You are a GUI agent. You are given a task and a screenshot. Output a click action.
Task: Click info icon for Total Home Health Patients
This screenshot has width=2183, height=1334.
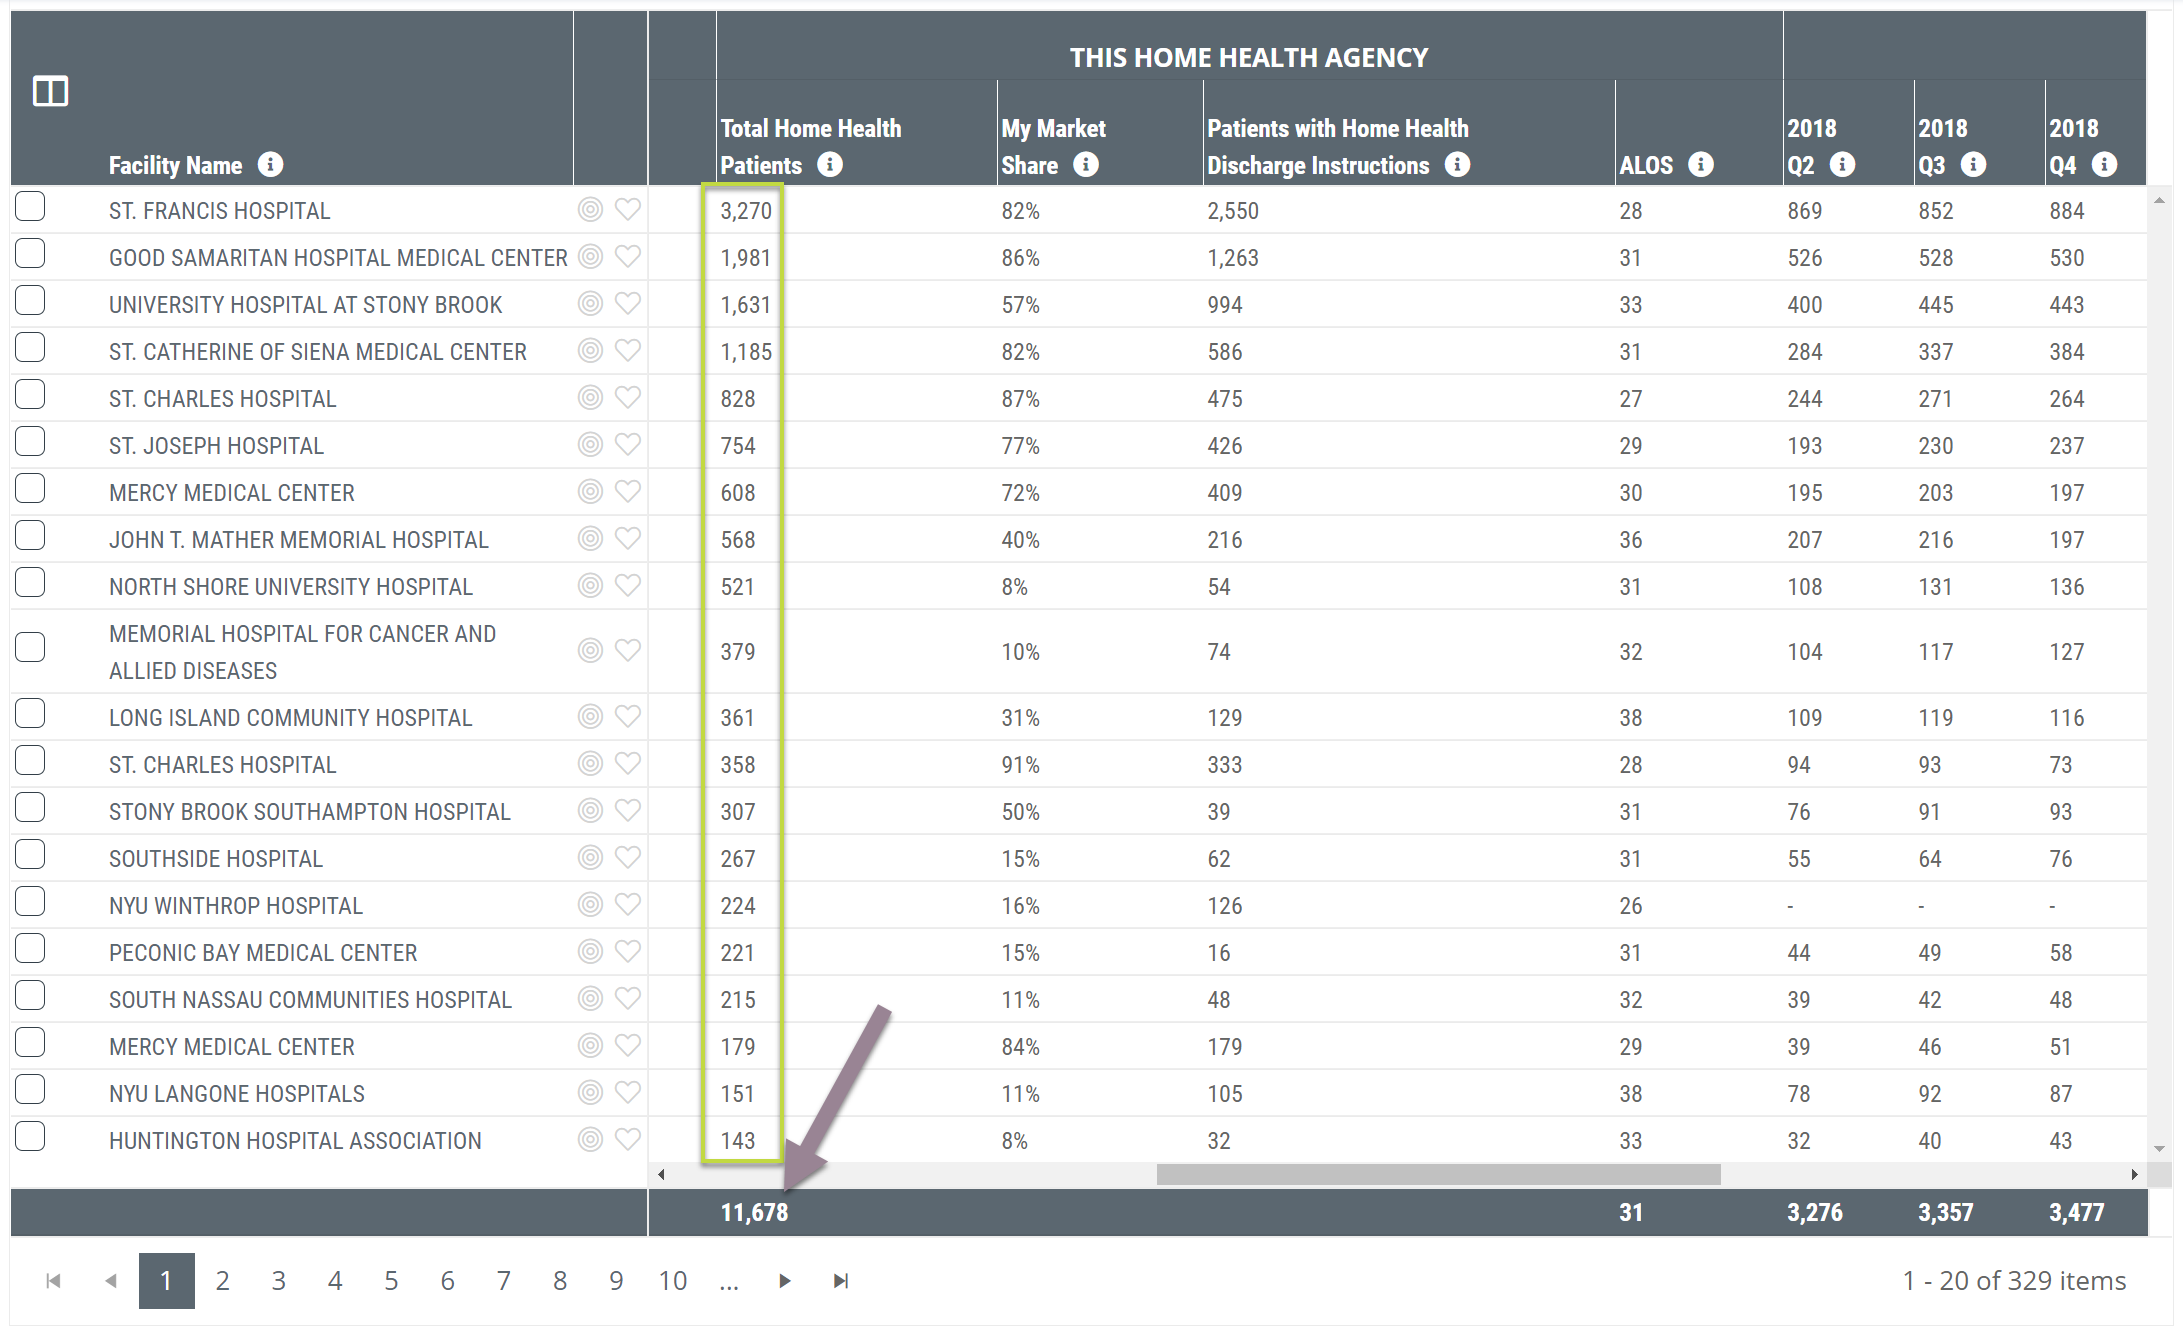pos(829,164)
